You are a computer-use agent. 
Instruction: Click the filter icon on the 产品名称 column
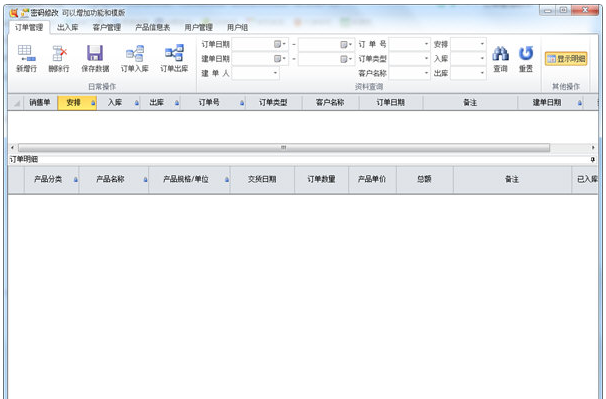tap(146, 180)
